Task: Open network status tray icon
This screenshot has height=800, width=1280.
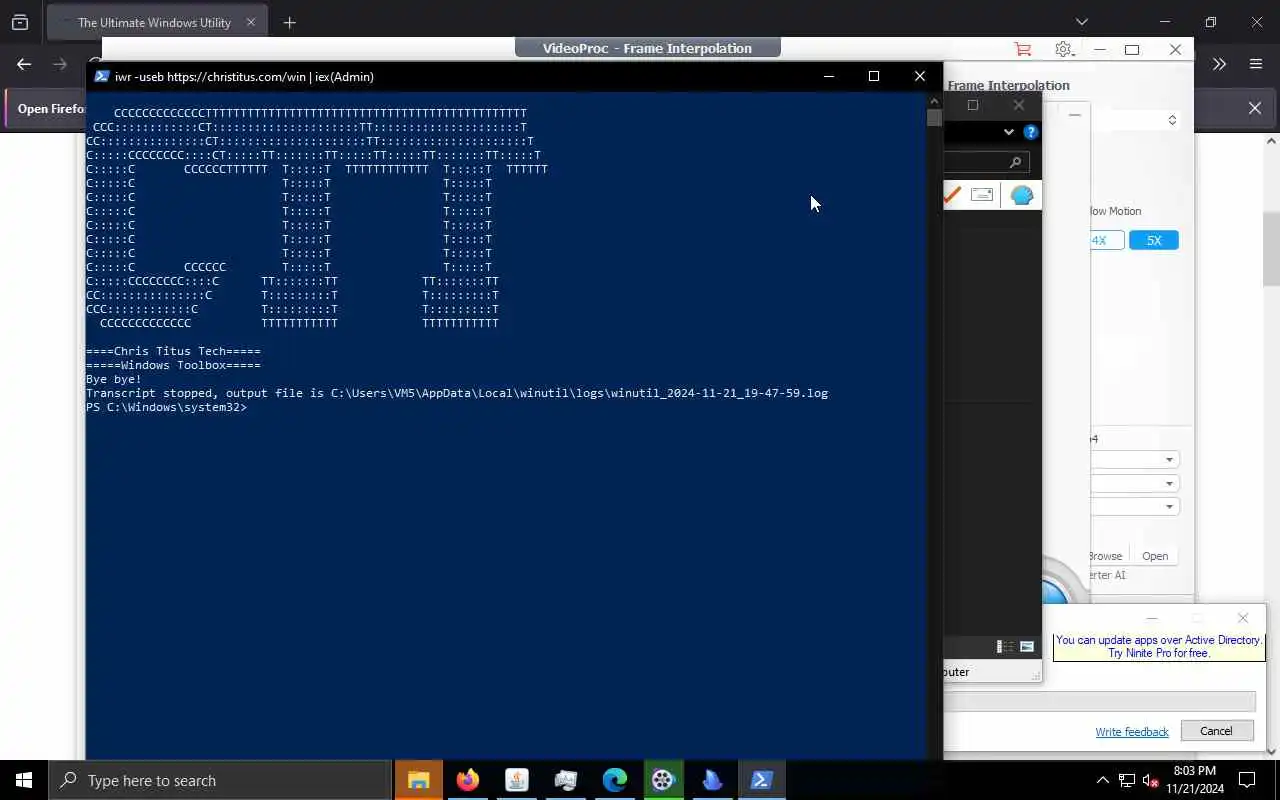Action: click(x=1127, y=780)
